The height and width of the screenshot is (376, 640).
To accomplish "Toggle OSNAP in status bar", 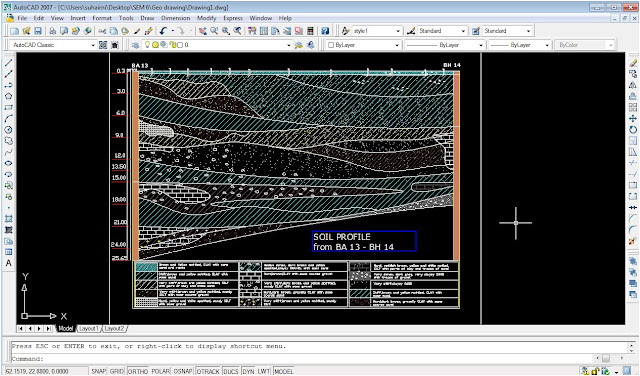I will pos(183,371).
